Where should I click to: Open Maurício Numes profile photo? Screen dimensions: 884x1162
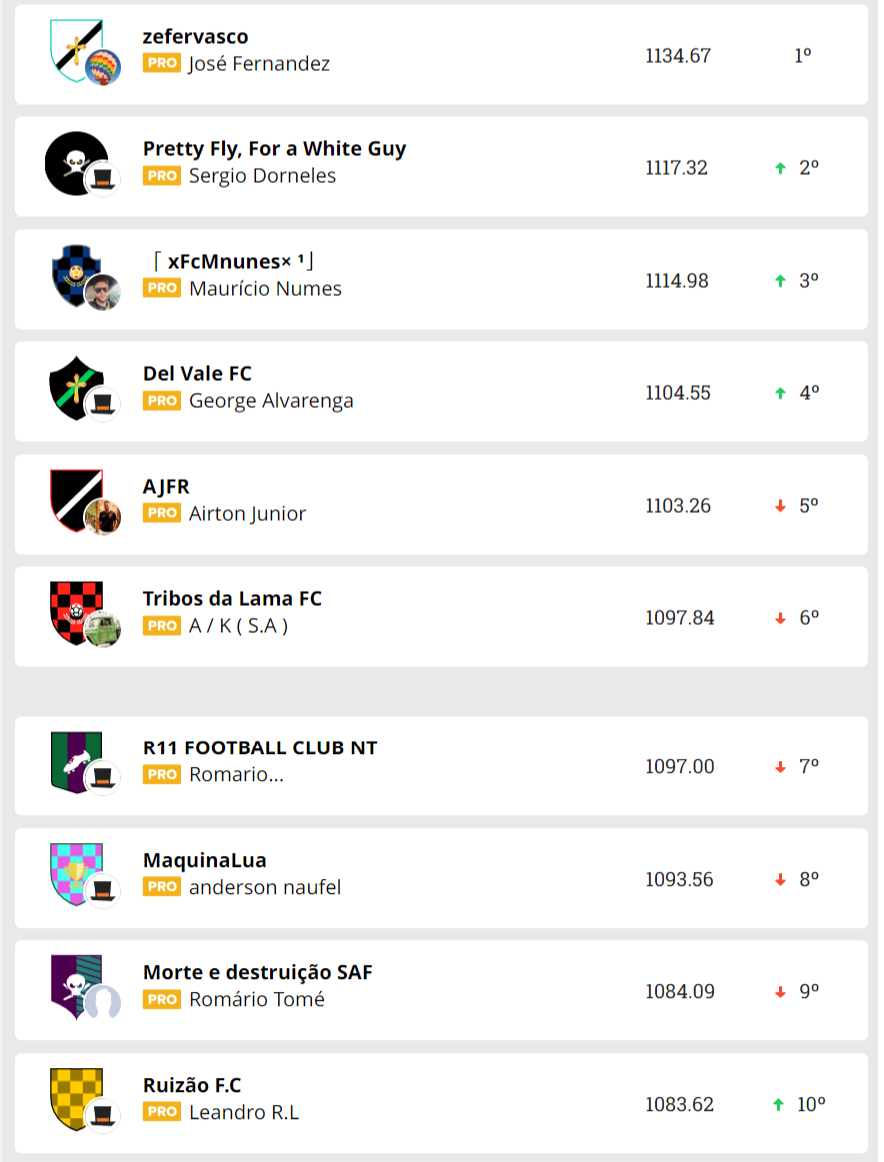point(103,293)
